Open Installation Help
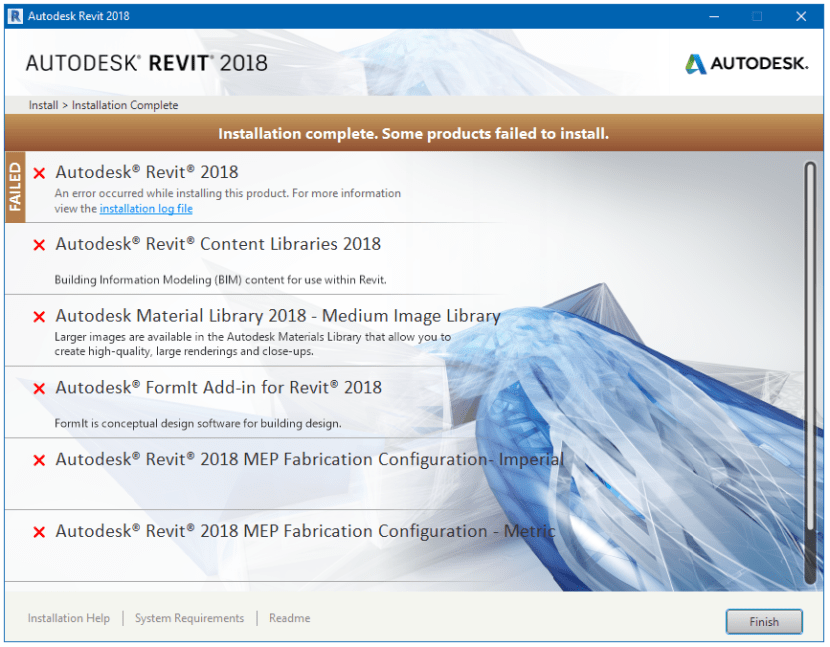The image size is (830, 647). point(69,618)
